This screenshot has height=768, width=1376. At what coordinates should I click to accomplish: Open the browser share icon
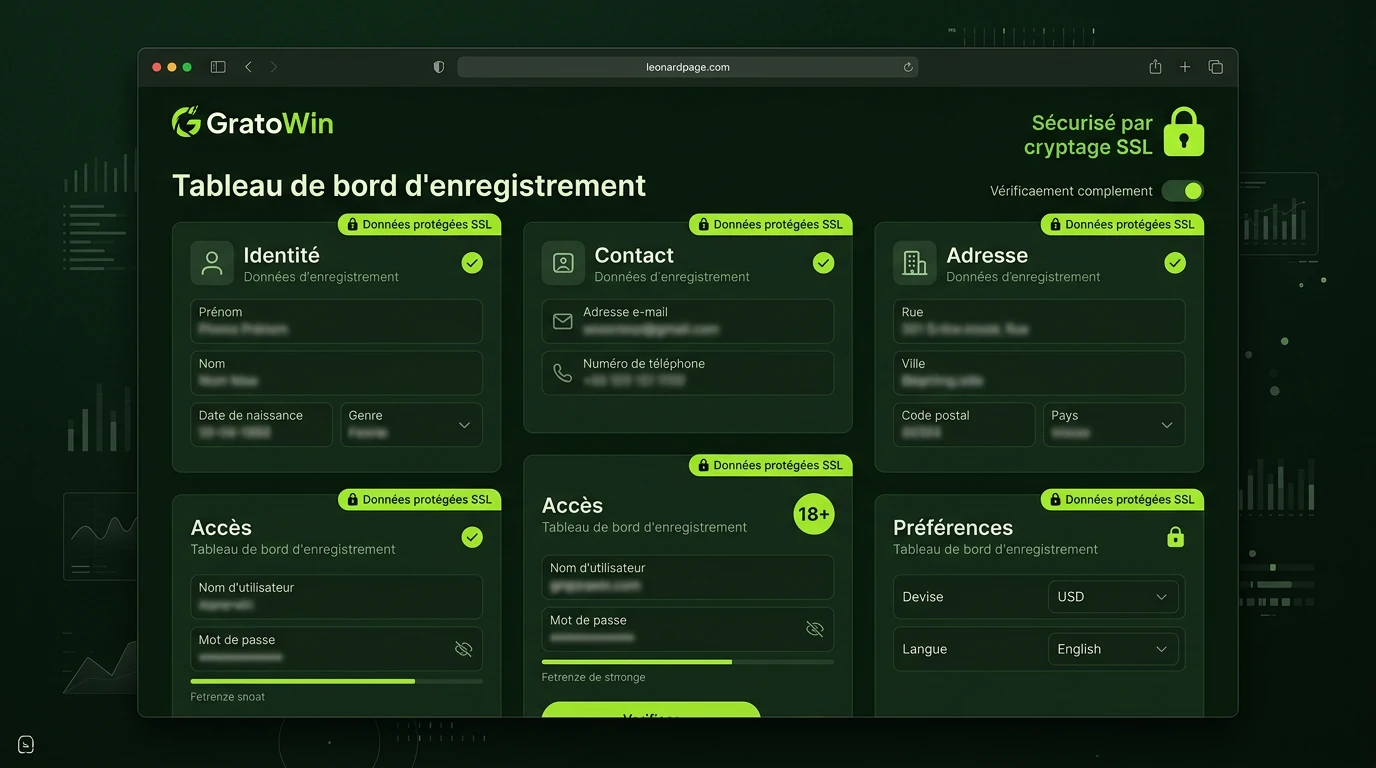(1155, 67)
